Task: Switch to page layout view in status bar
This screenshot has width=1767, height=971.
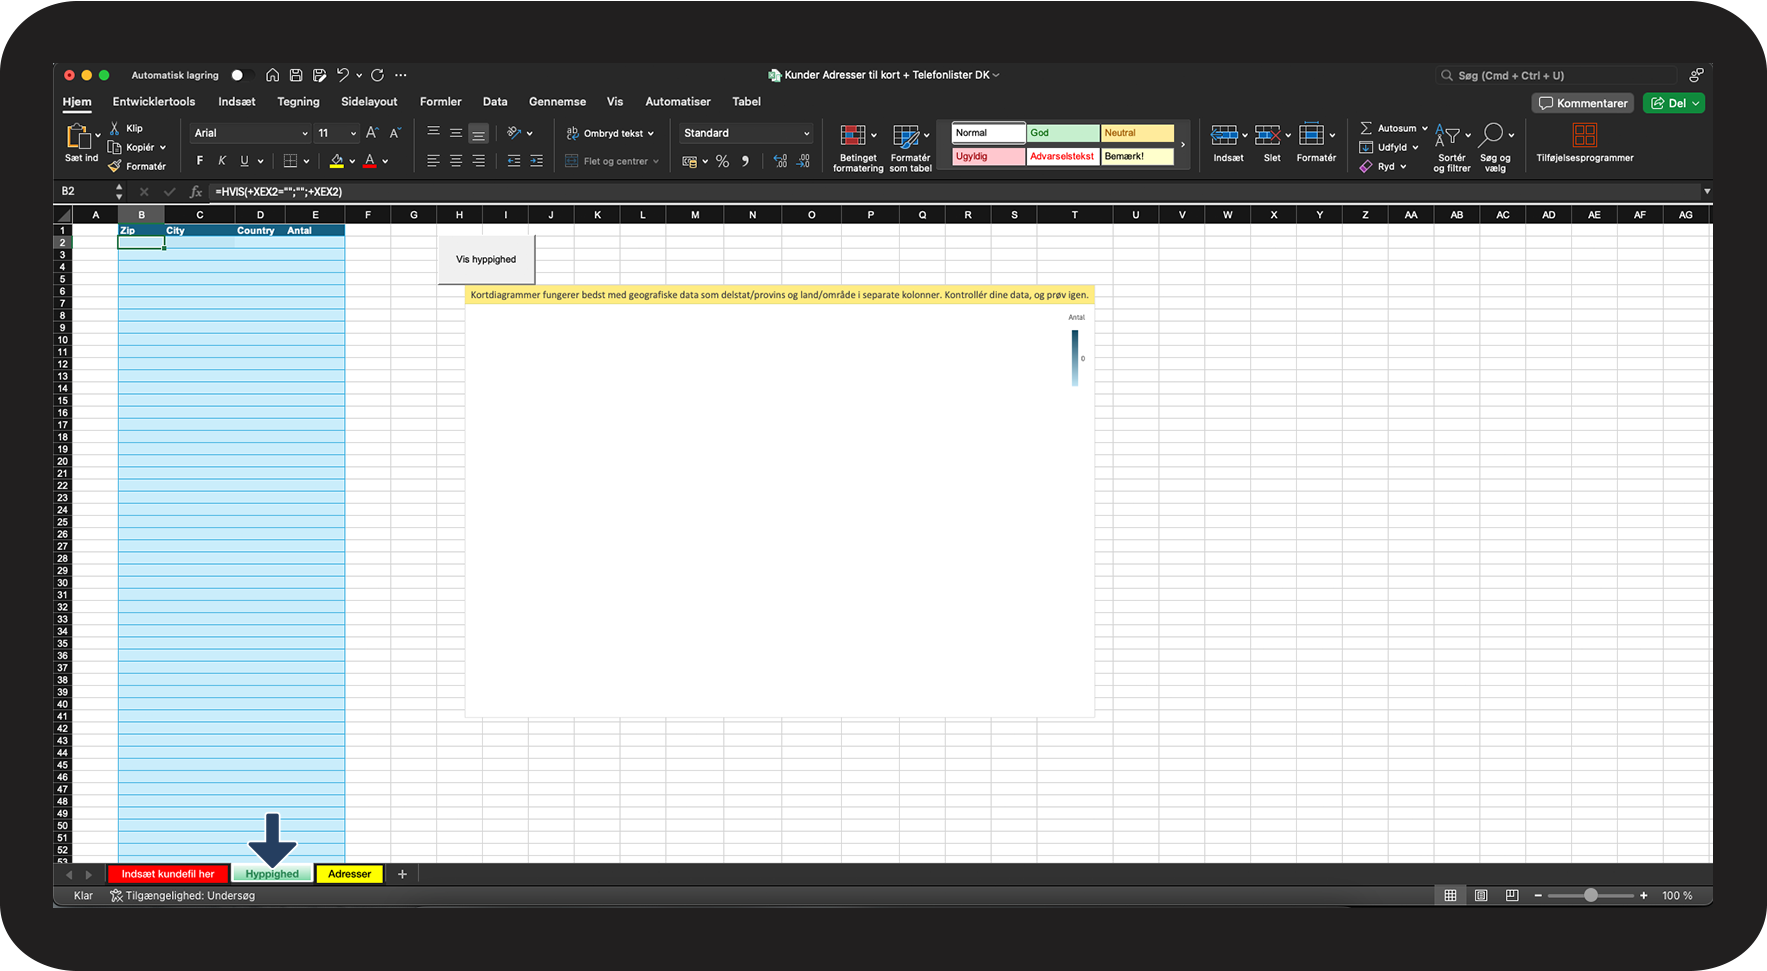Action: 1481,895
